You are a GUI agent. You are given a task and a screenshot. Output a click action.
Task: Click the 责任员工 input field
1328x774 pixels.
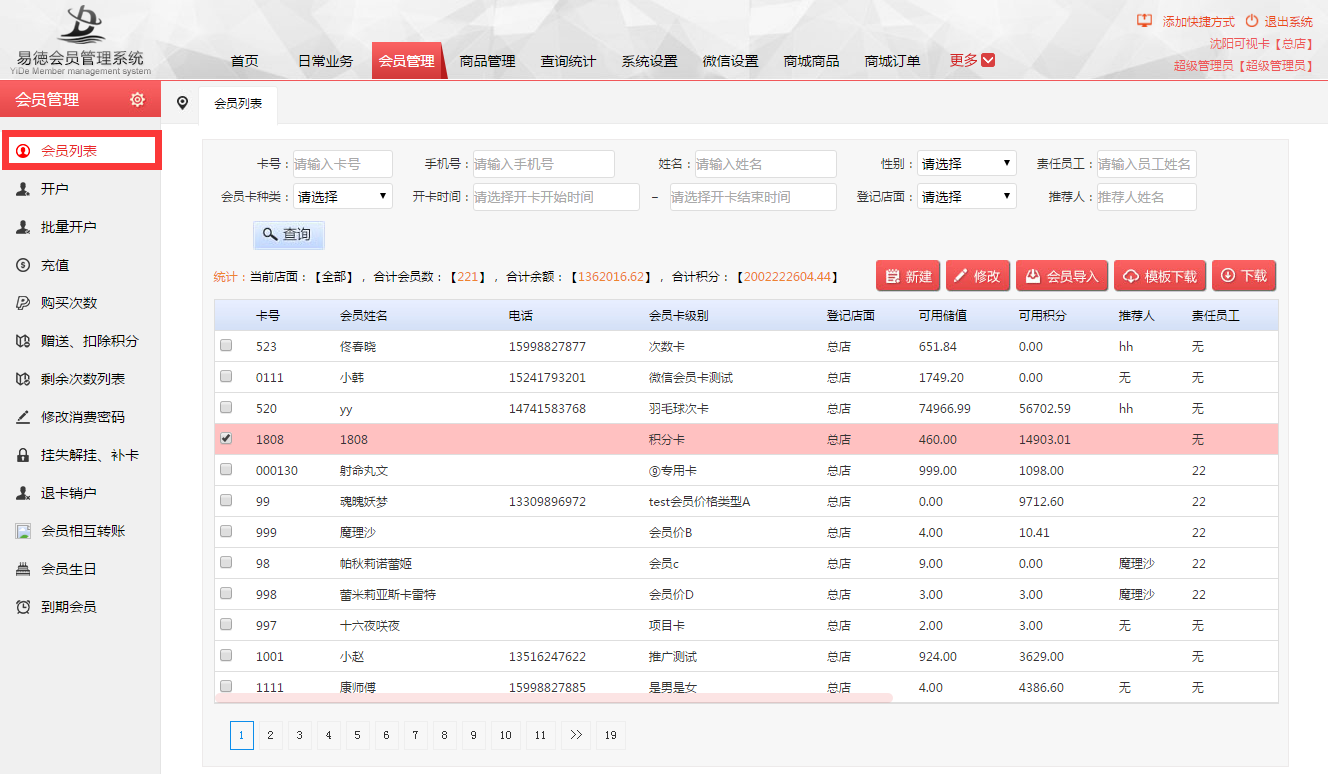tap(1147, 164)
